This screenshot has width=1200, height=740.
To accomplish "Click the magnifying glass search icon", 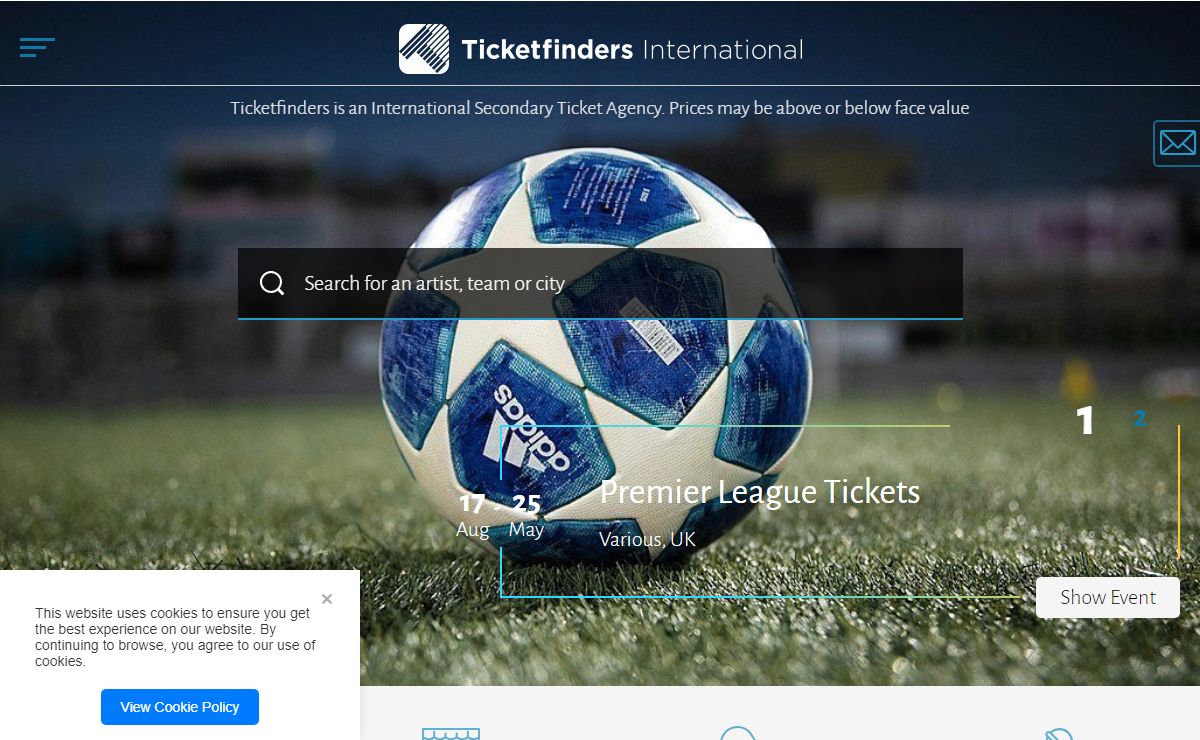I will (272, 283).
